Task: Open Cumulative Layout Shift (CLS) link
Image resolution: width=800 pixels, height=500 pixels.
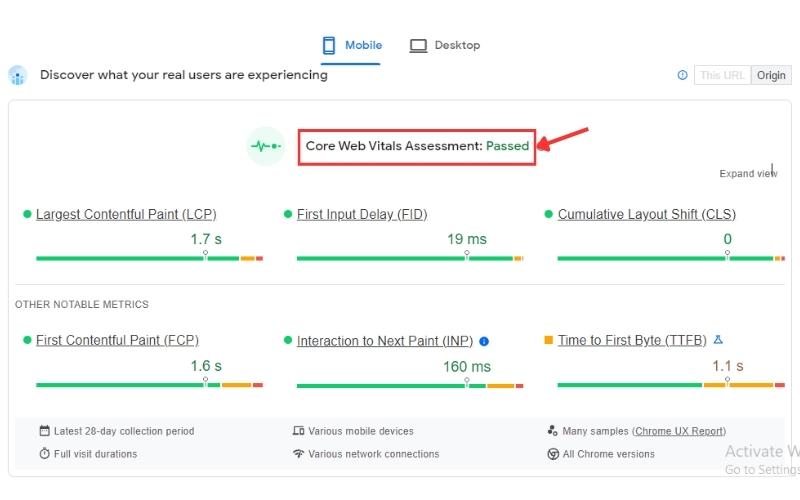Action: [647, 214]
